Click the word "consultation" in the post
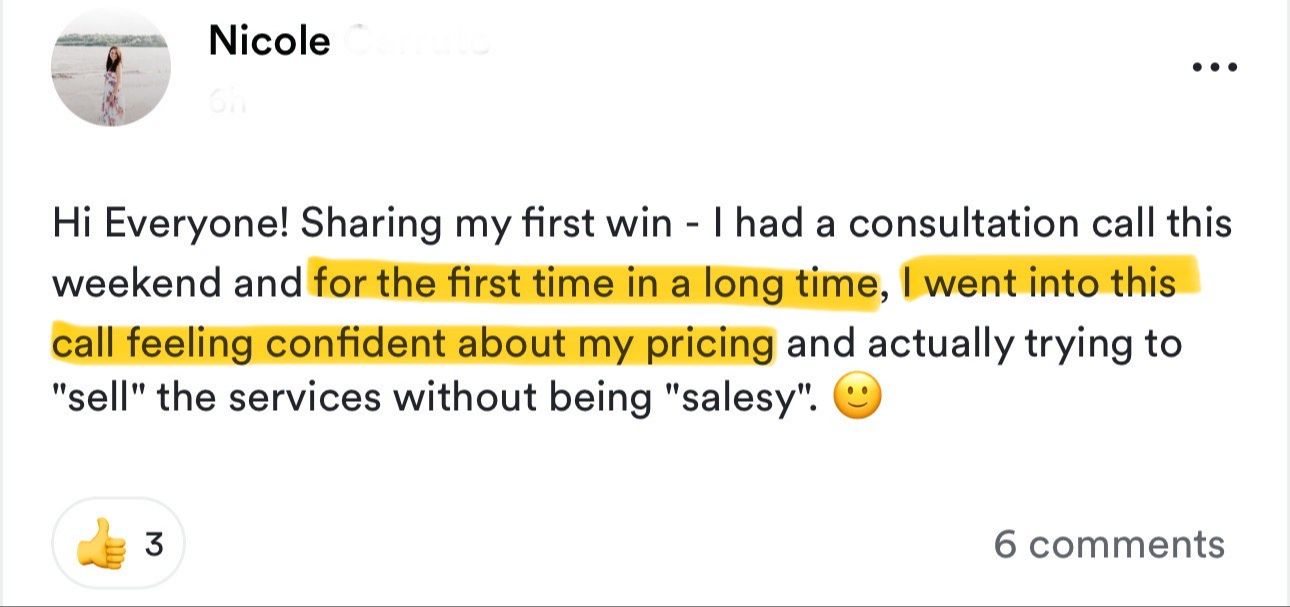The image size is (1290, 607). click(x=937, y=224)
